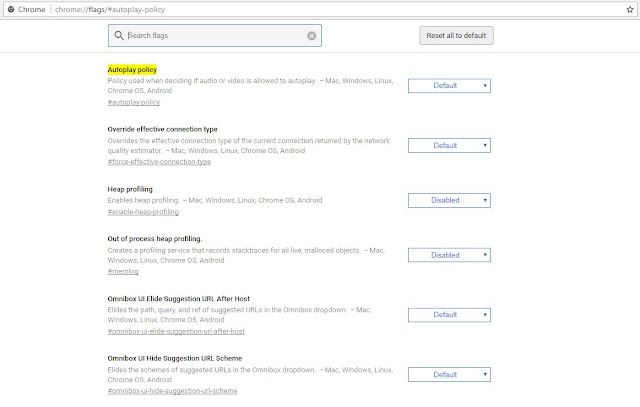The height and width of the screenshot is (407, 640).
Task: Follow the #omnibox-ui-elide-suggestion-url-after-host link
Action: click(x=176, y=331)
